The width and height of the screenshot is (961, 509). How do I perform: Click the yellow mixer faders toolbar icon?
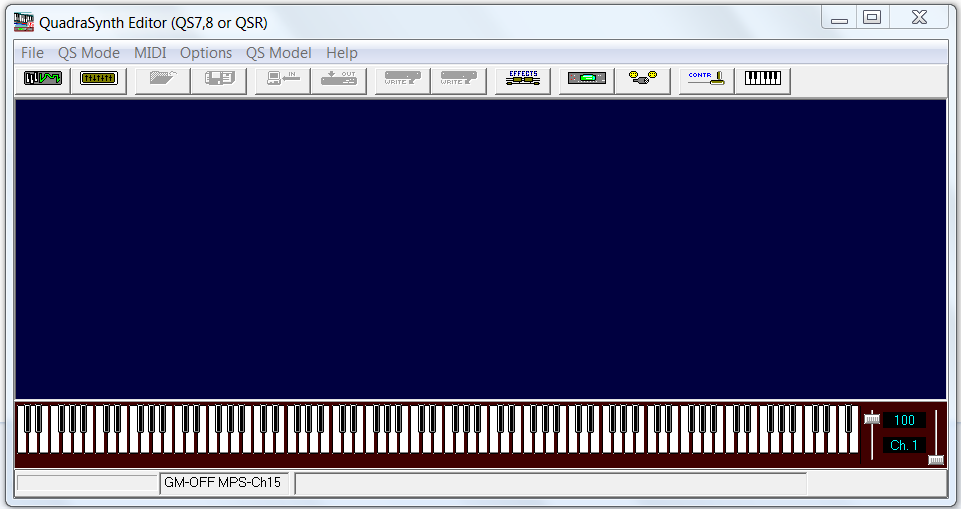98,79
